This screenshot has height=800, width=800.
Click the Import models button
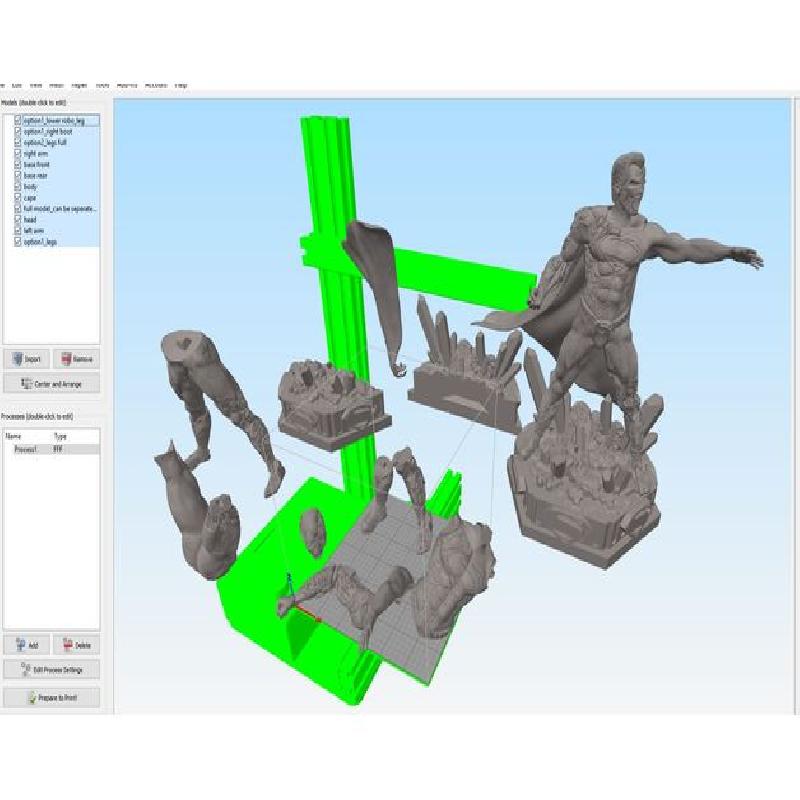click(x=27, y=359)
